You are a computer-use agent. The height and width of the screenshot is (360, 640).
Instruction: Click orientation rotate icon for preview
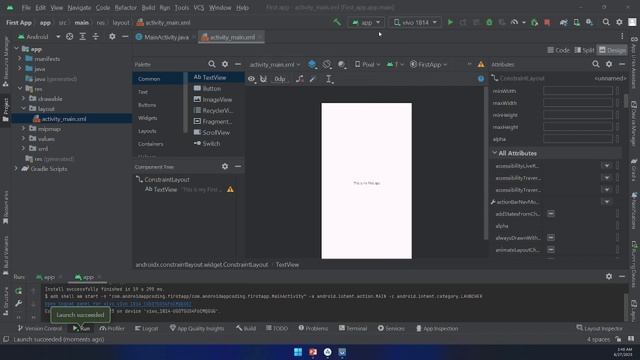[x=327, y=64]
